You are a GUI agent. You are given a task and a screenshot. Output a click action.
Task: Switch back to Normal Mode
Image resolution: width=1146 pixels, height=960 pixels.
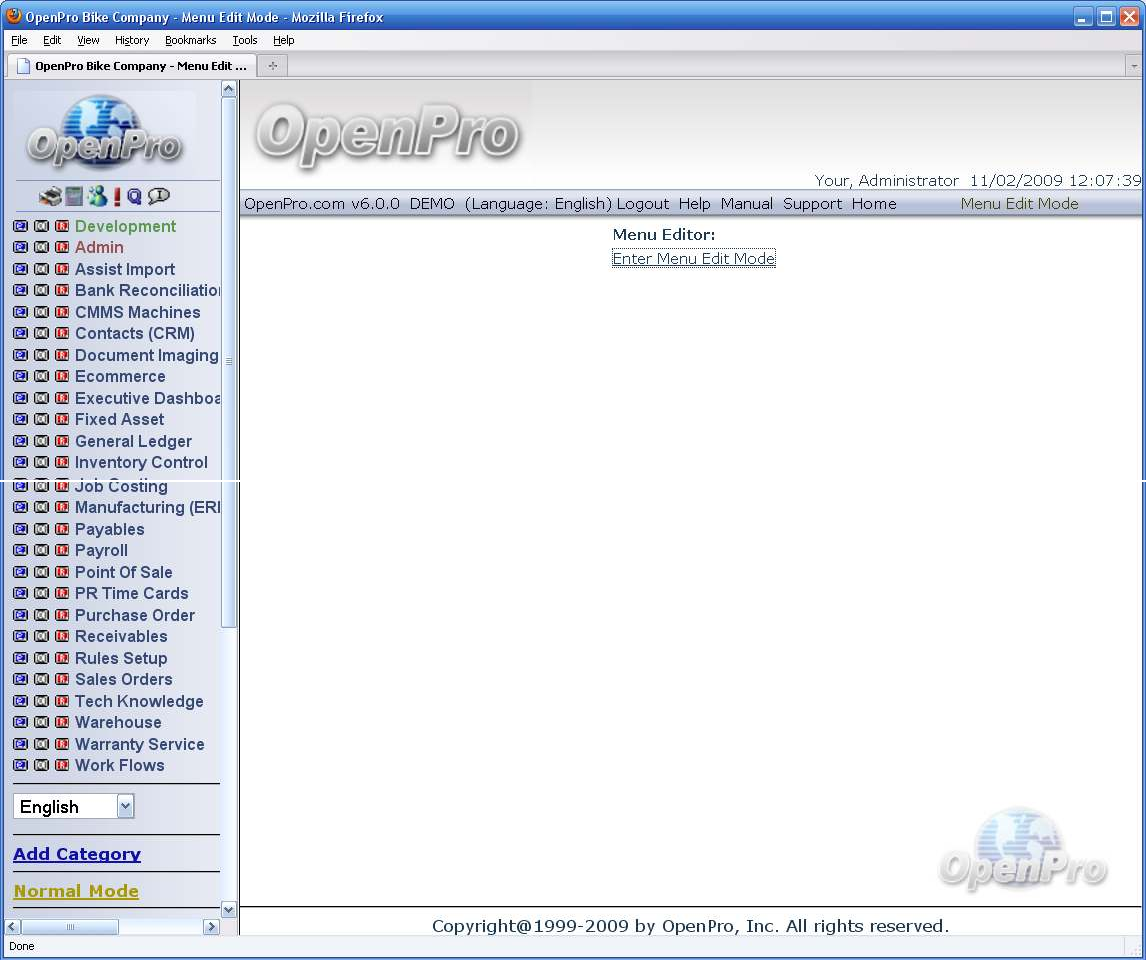[76, 891]
